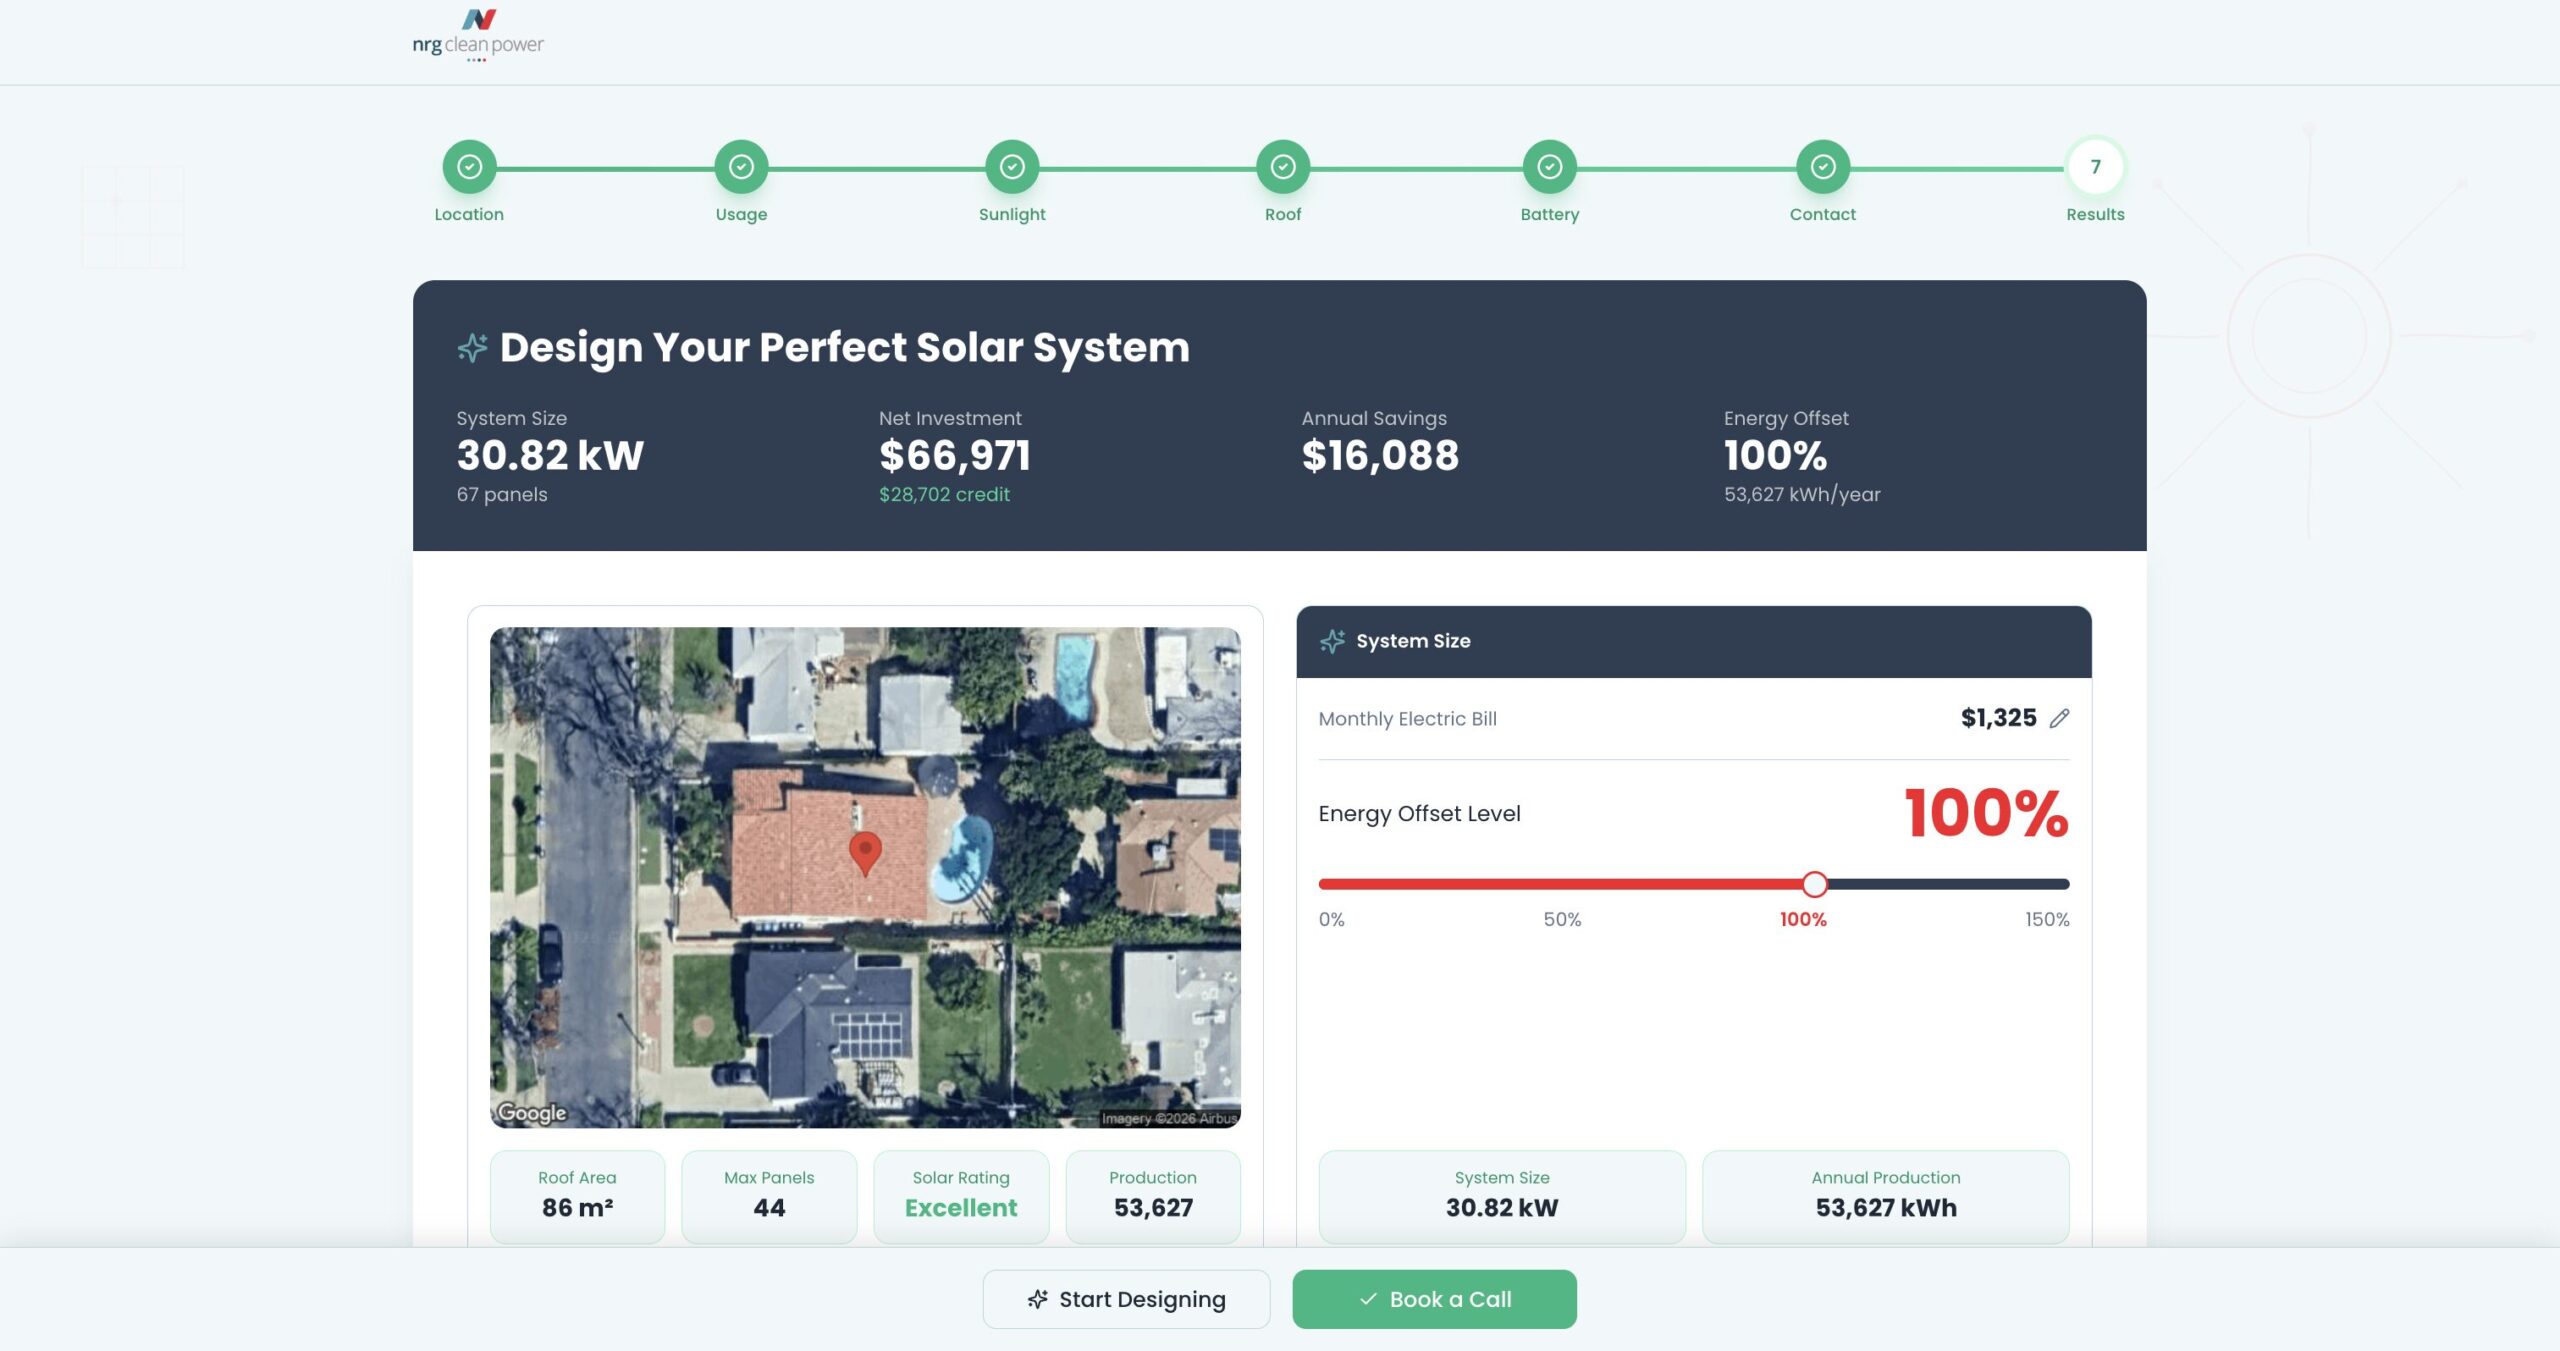
Task: Click the Sunlight step label
Action: pos(1012,214)
